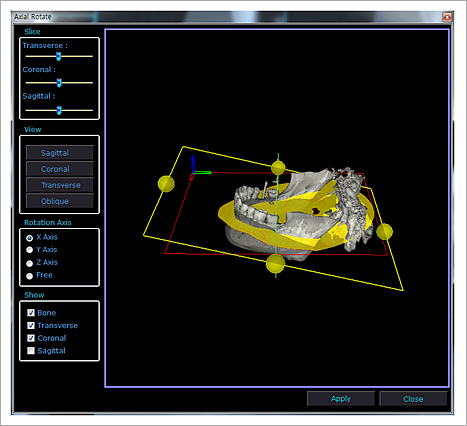Uncheck the Bone display checkbox
The height and width of the screenshot is (426, 467).
point(31,313)
